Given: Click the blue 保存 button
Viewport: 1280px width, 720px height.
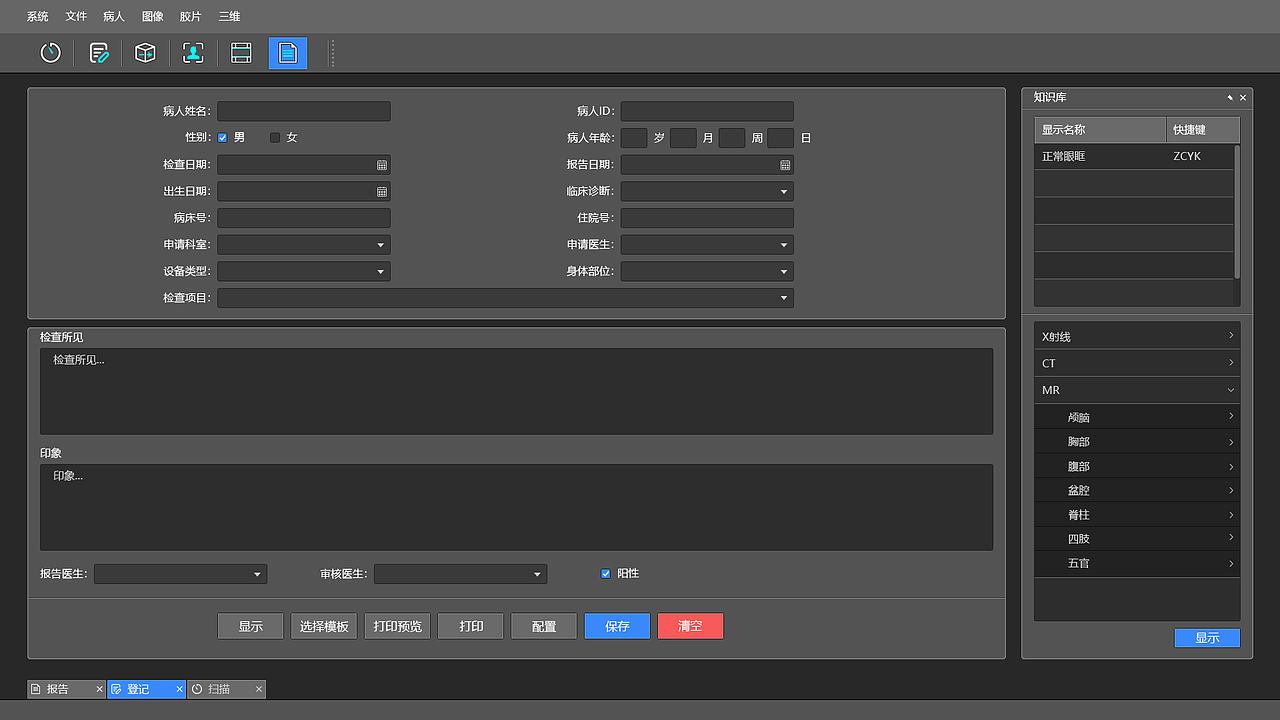Looking at the screenshot, I should coord(617,626).
